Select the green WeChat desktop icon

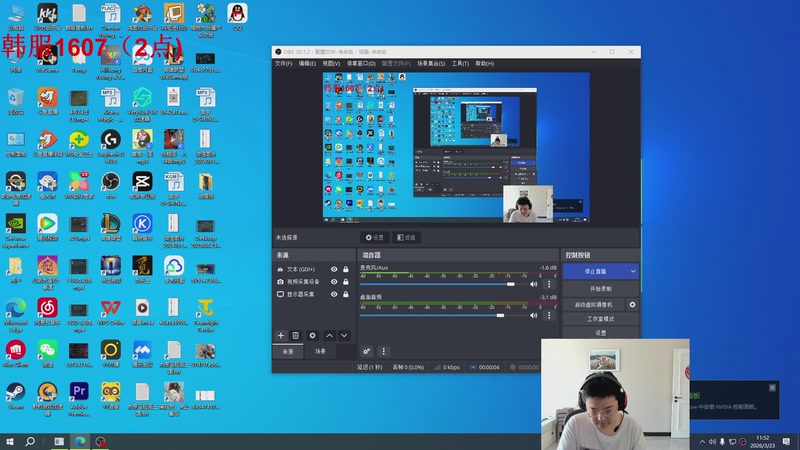tap(47, 354)
